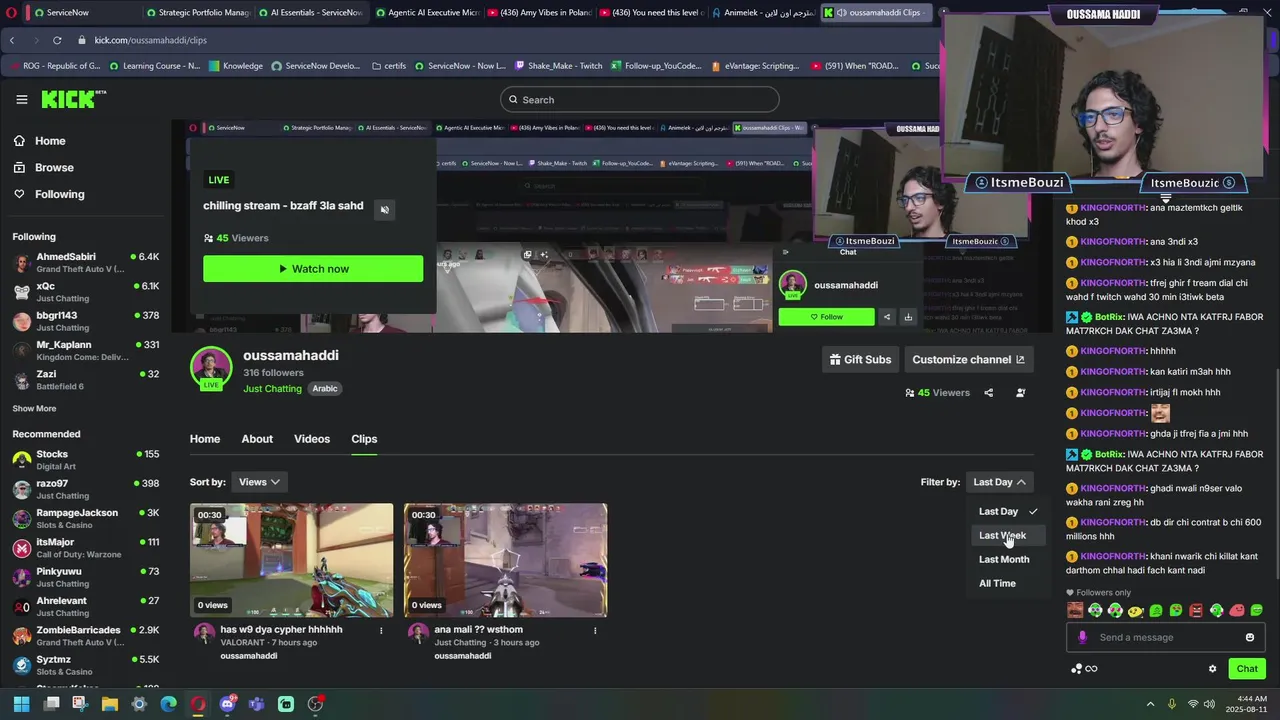Play the 'has w9 dya cypher' clip thumbnail
Viewport: 1280px width, 720px height.
click(292, 560)
